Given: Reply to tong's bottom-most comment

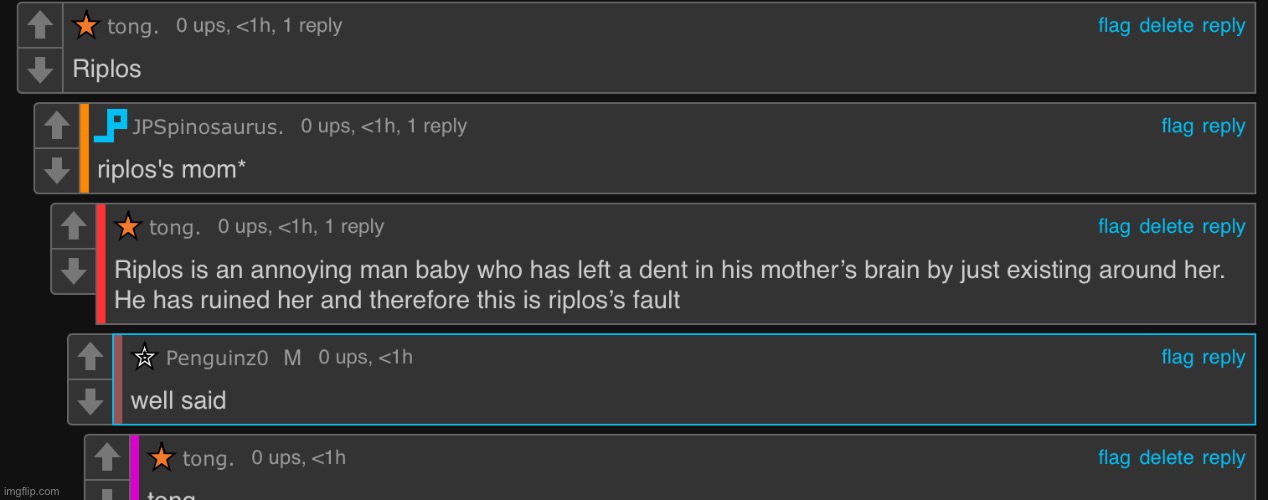Looking at the screenshot, I should pos(1223,458).
